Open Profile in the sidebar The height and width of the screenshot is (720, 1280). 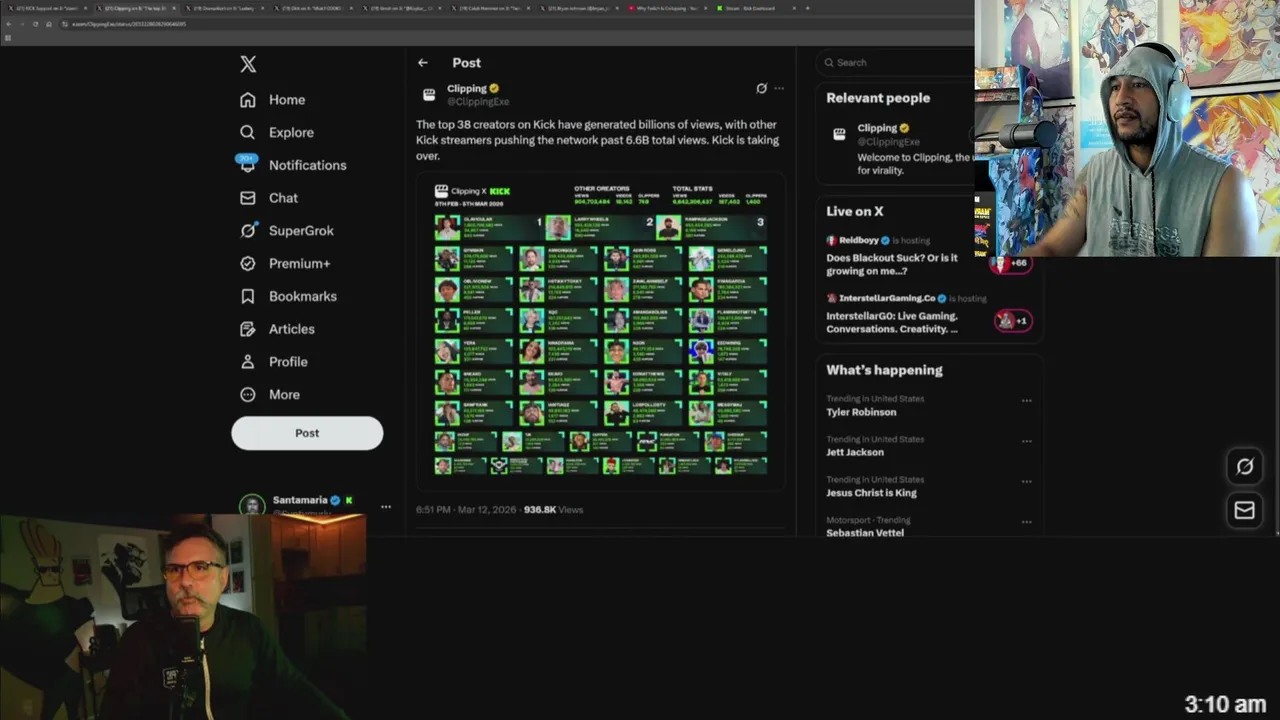coord(274,362)
